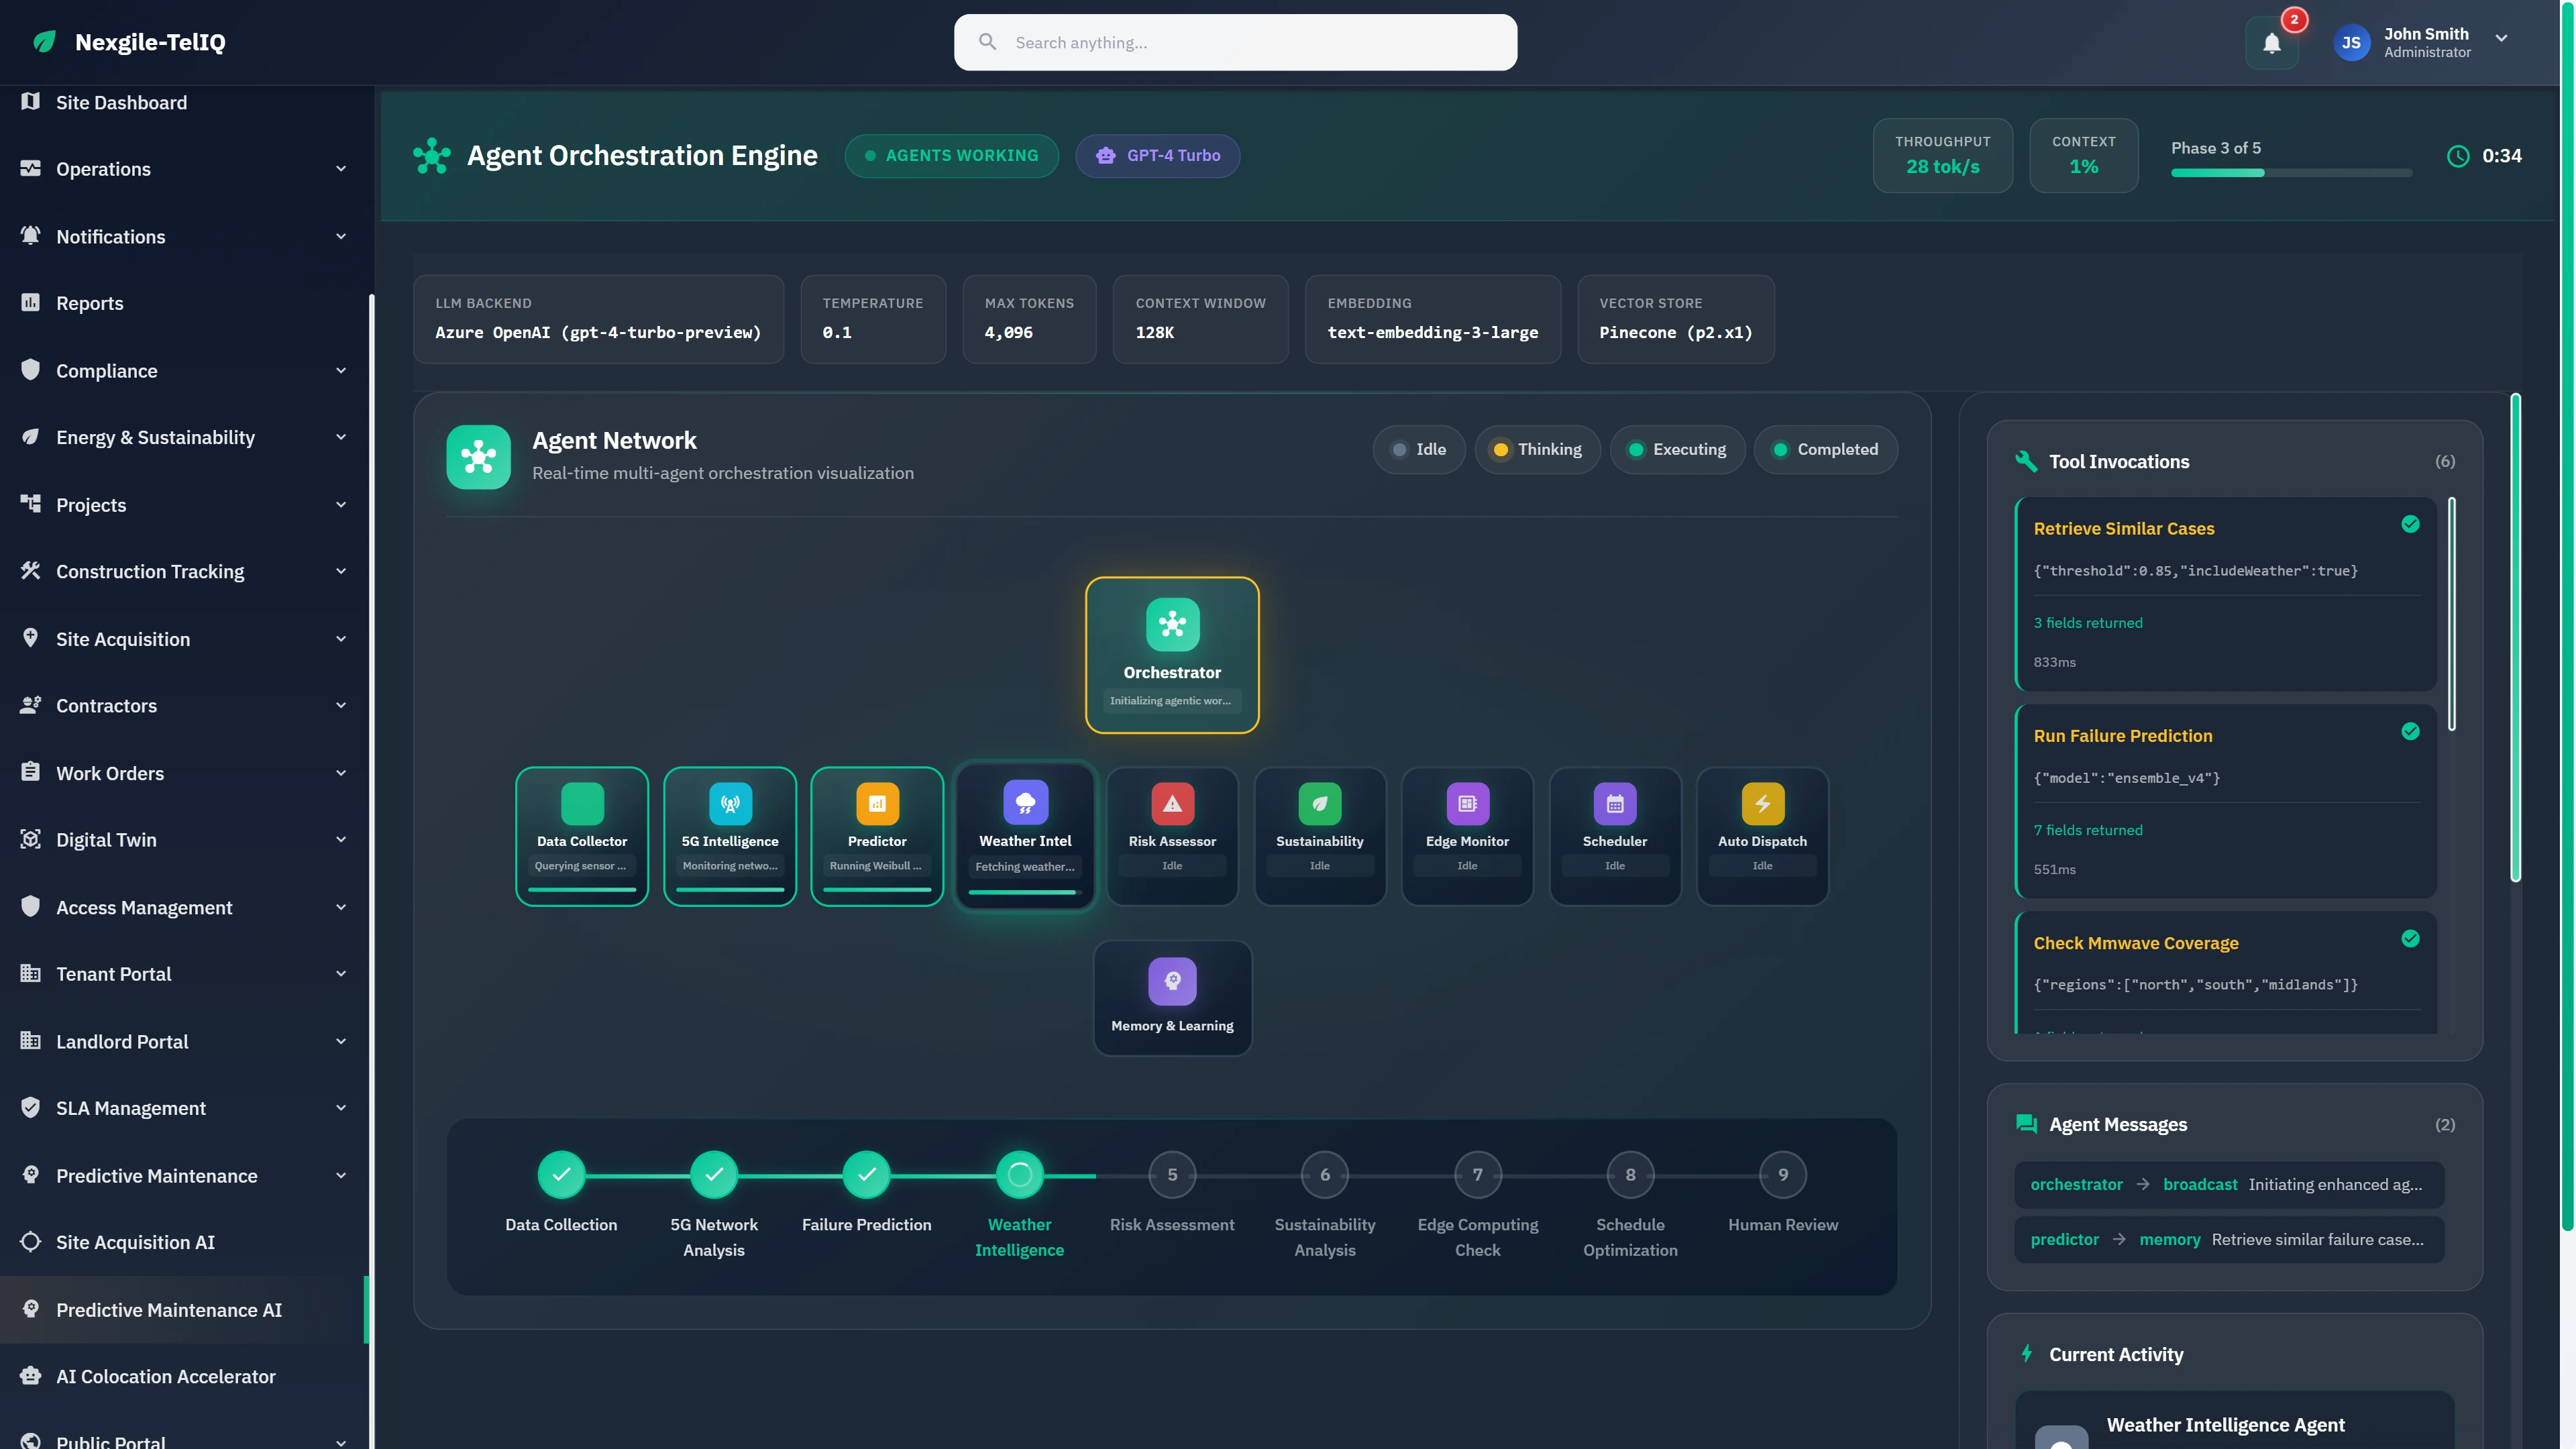Click the AGENTS WORKING status button

pyautogui.click(x=951, y=155)
